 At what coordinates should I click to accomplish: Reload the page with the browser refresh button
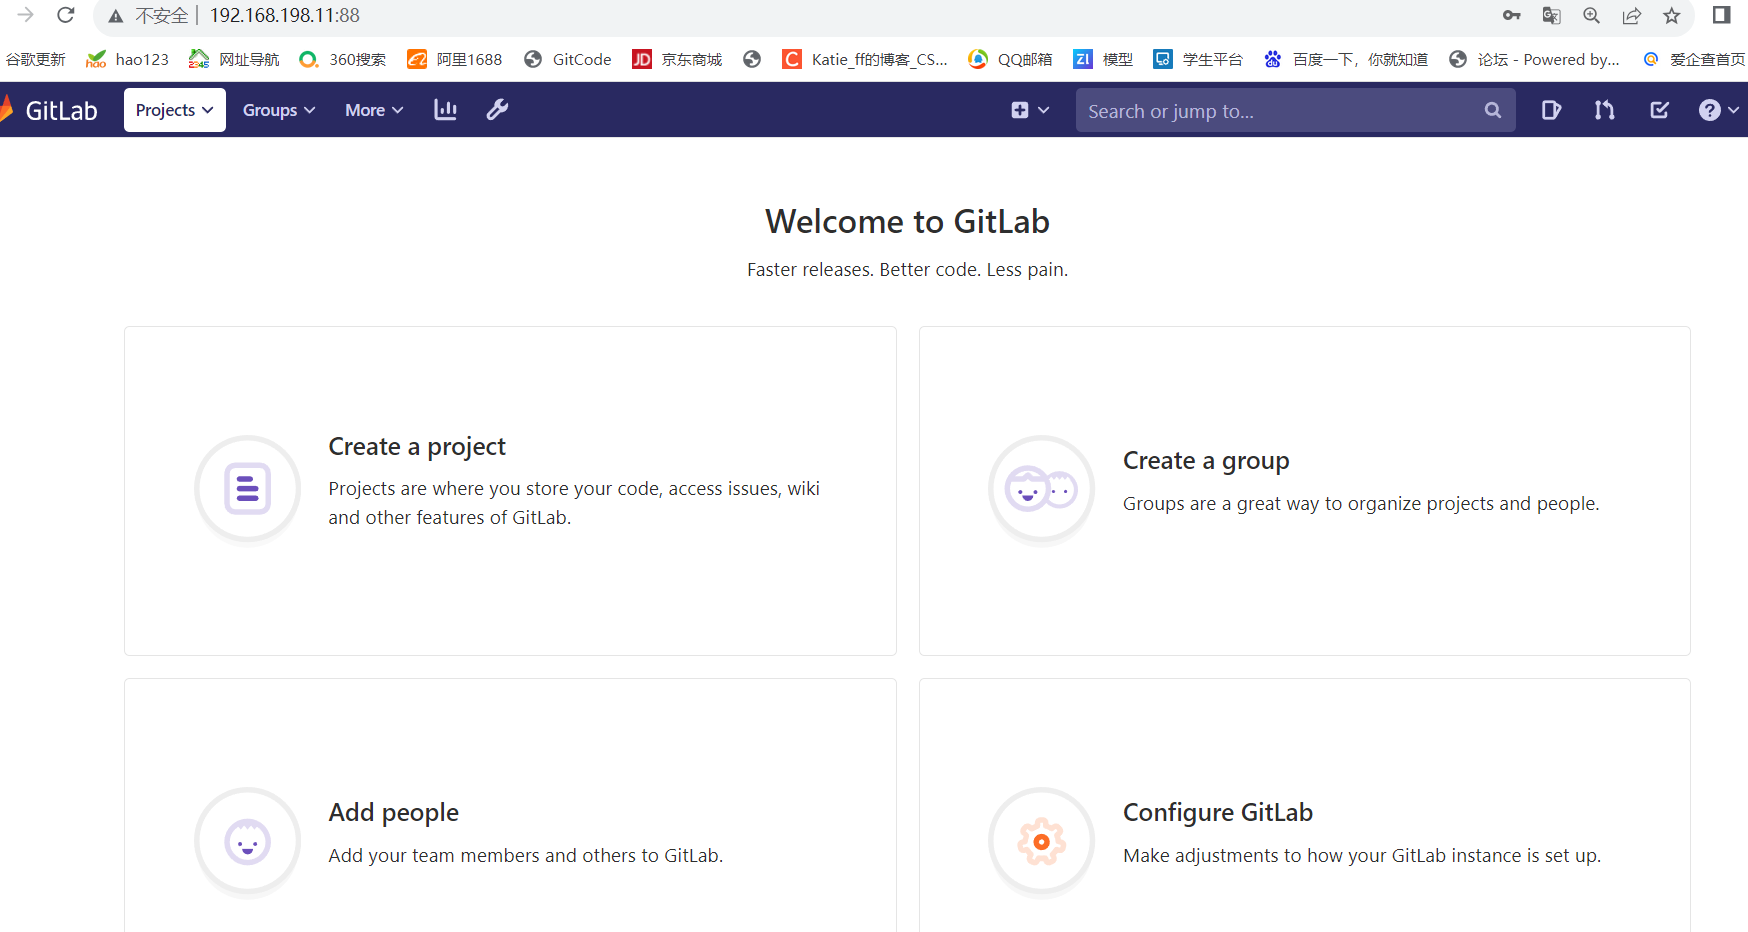pos(66,15)
